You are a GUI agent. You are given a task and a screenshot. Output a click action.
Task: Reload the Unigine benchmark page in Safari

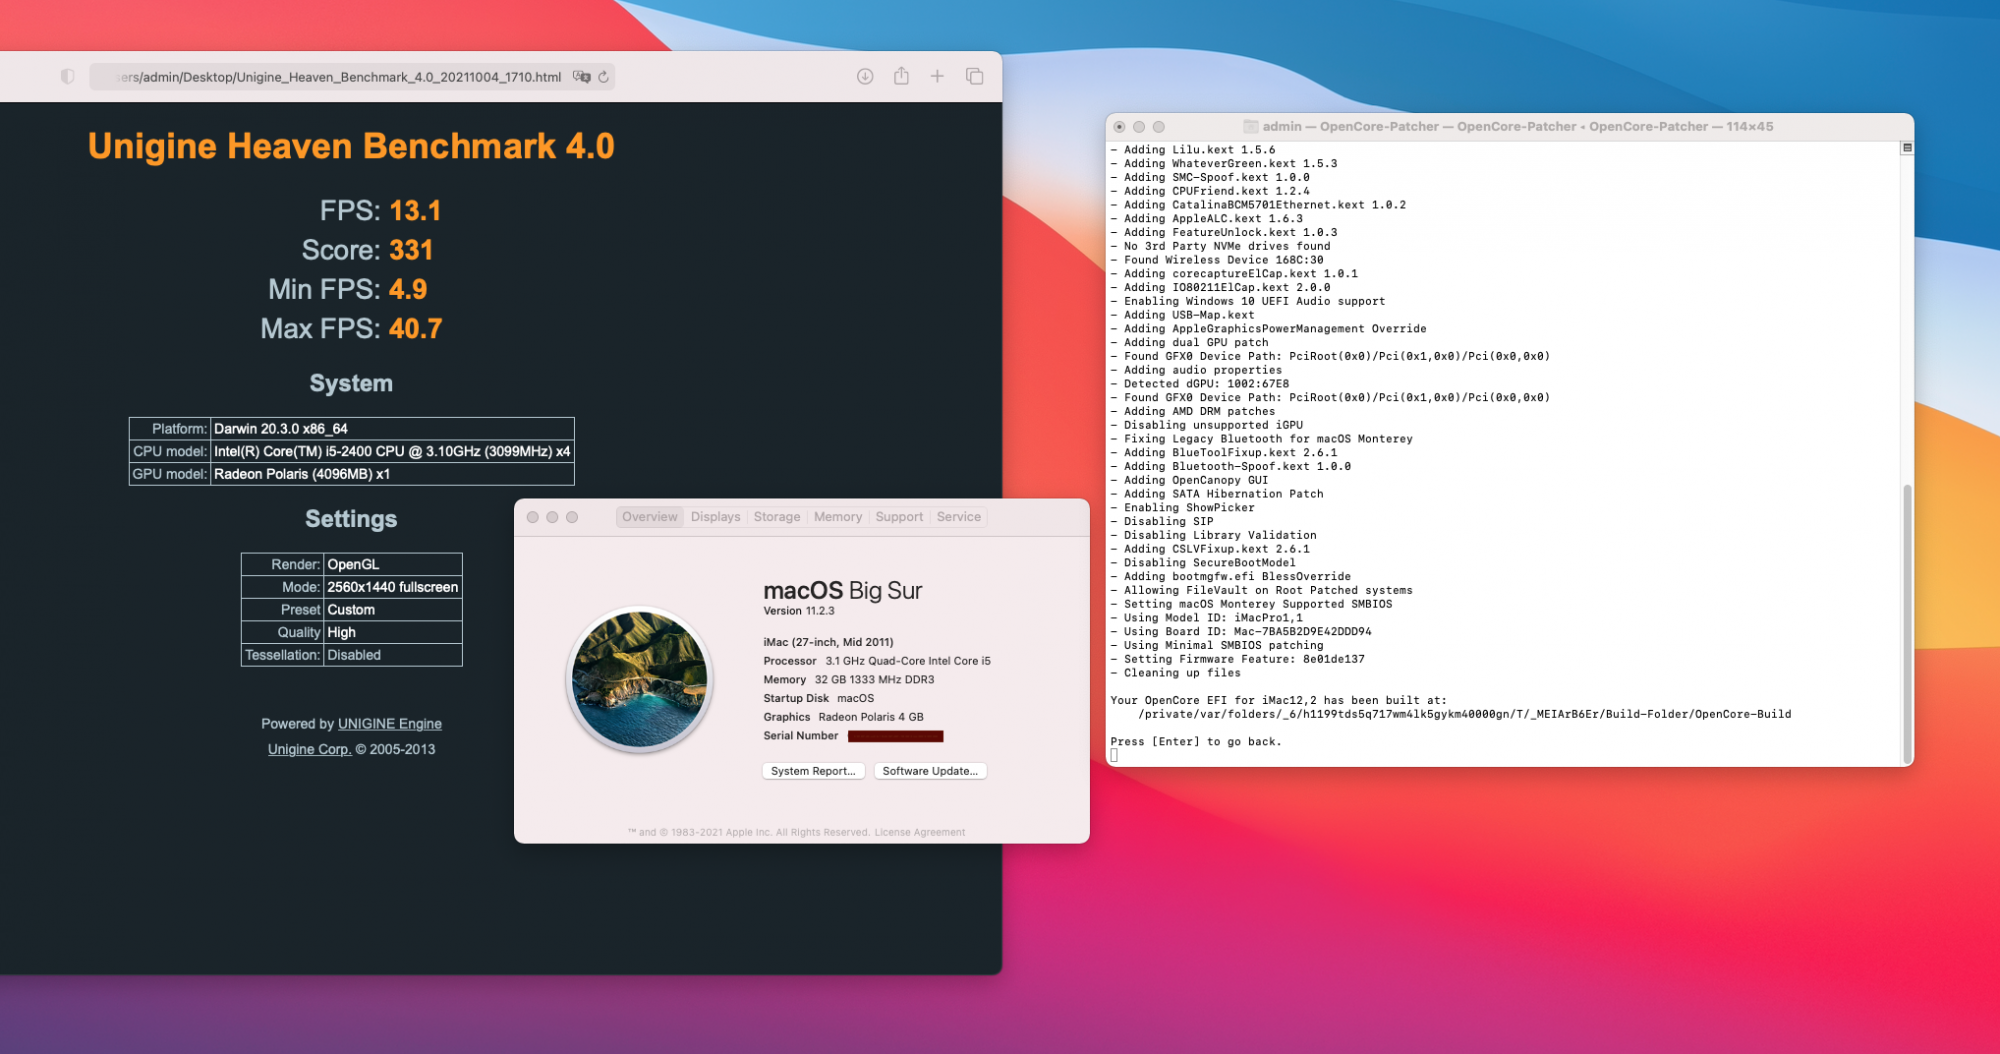click(603, 77)
